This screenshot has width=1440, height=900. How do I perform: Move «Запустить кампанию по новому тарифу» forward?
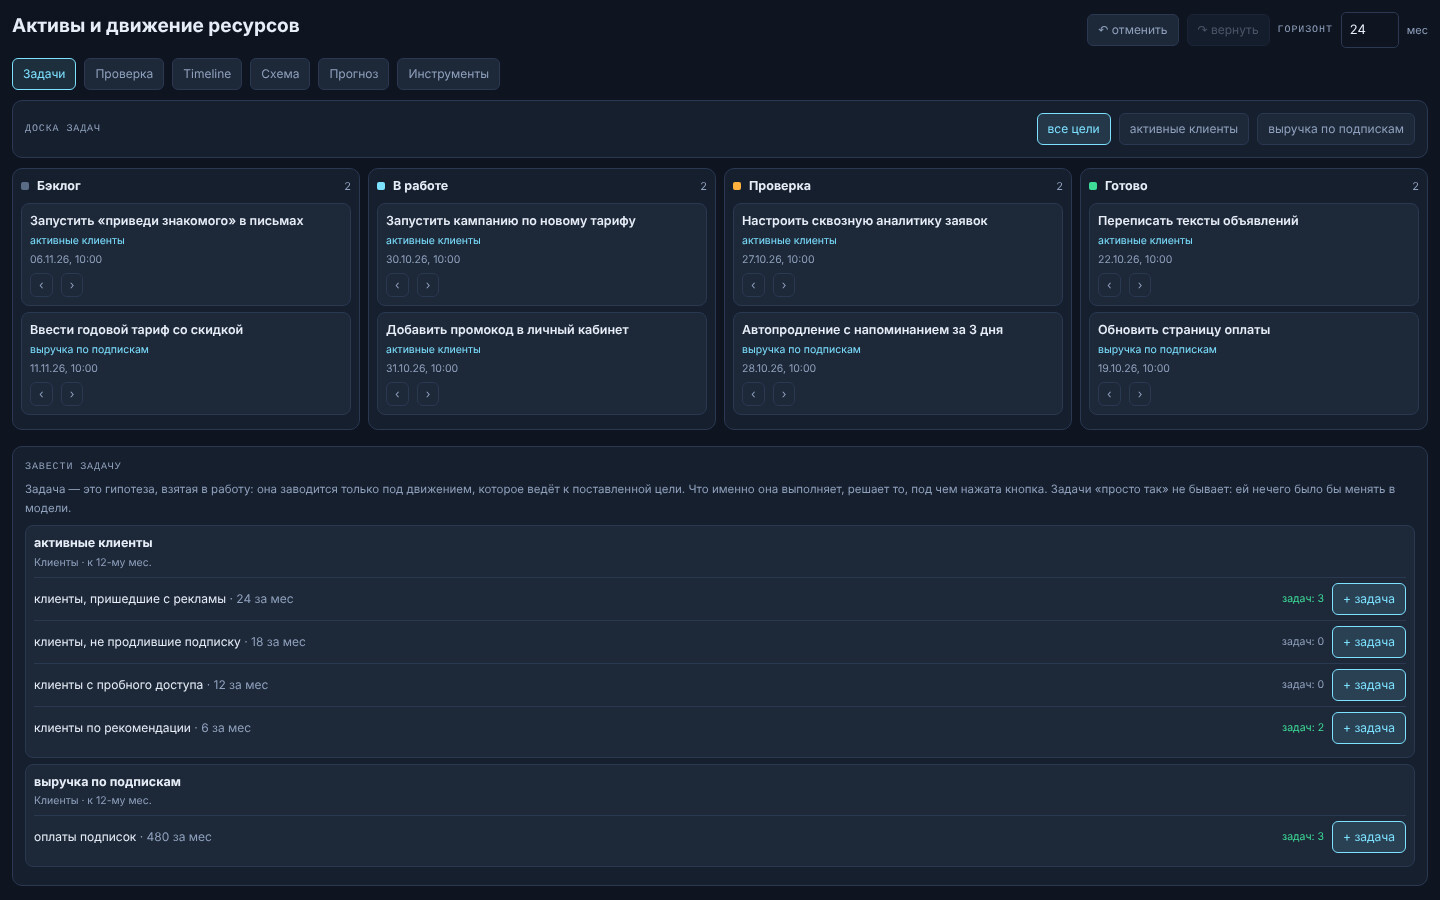pyautogui.click(x=428, y=286)
